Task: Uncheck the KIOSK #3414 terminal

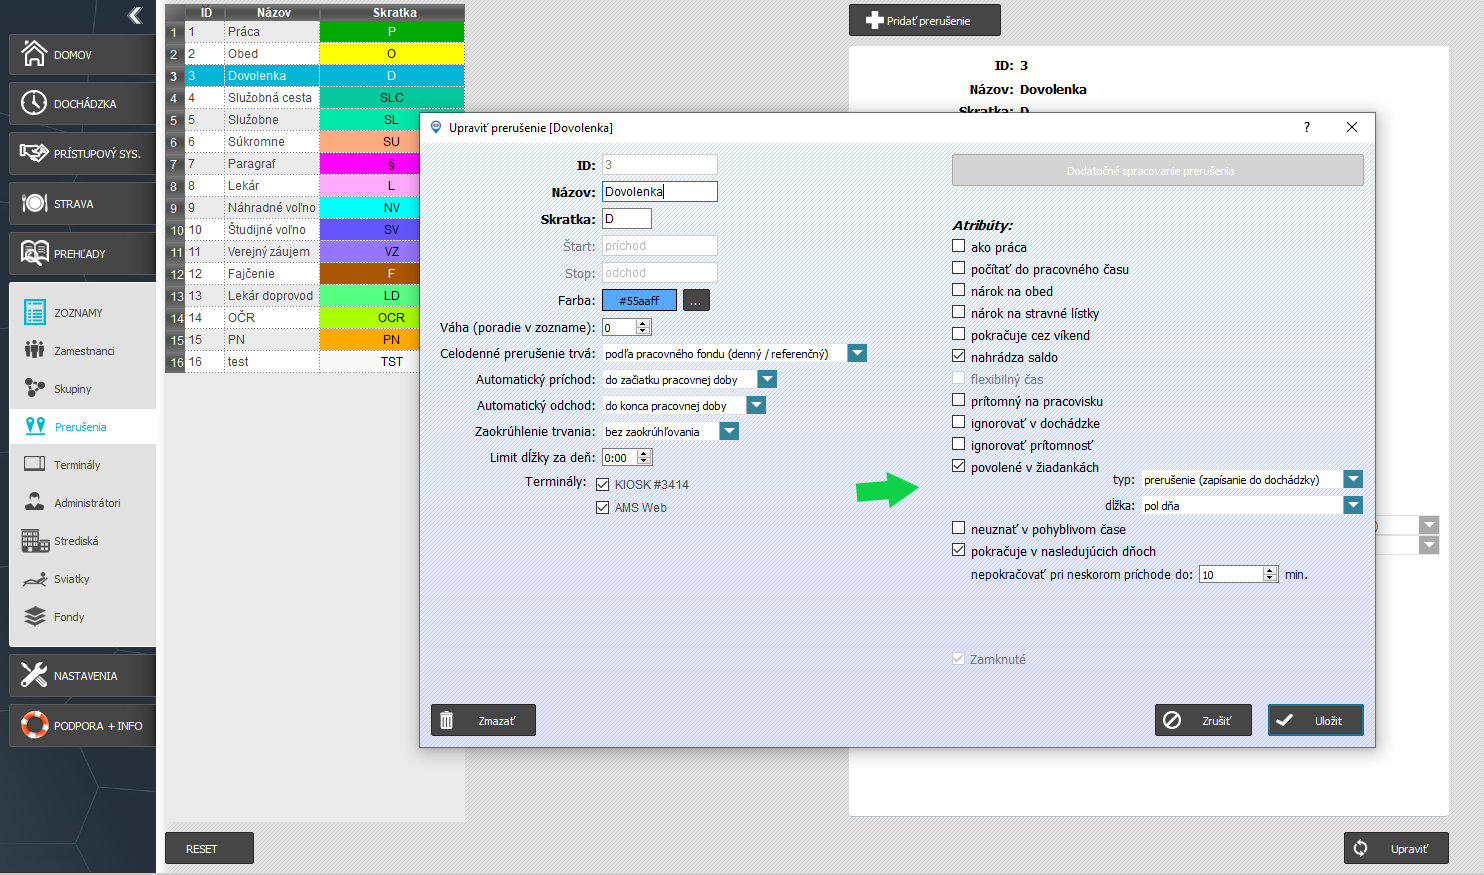Action: click(602, 484)
